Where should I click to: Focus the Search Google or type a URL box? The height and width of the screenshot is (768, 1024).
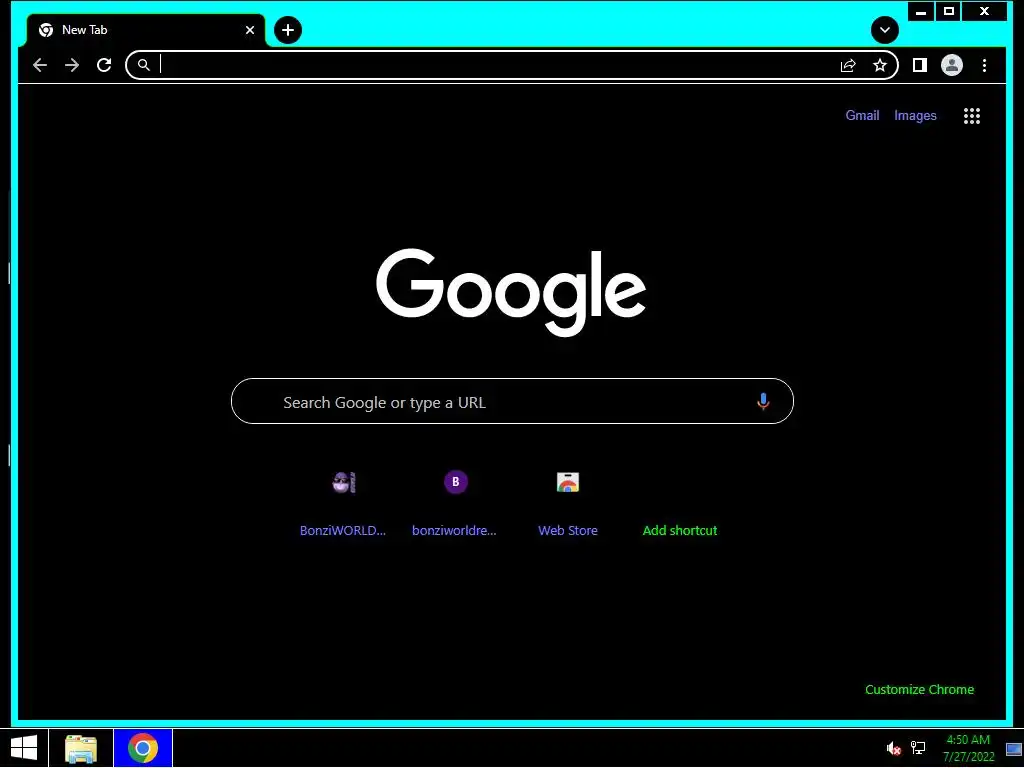tap(512, 401)
